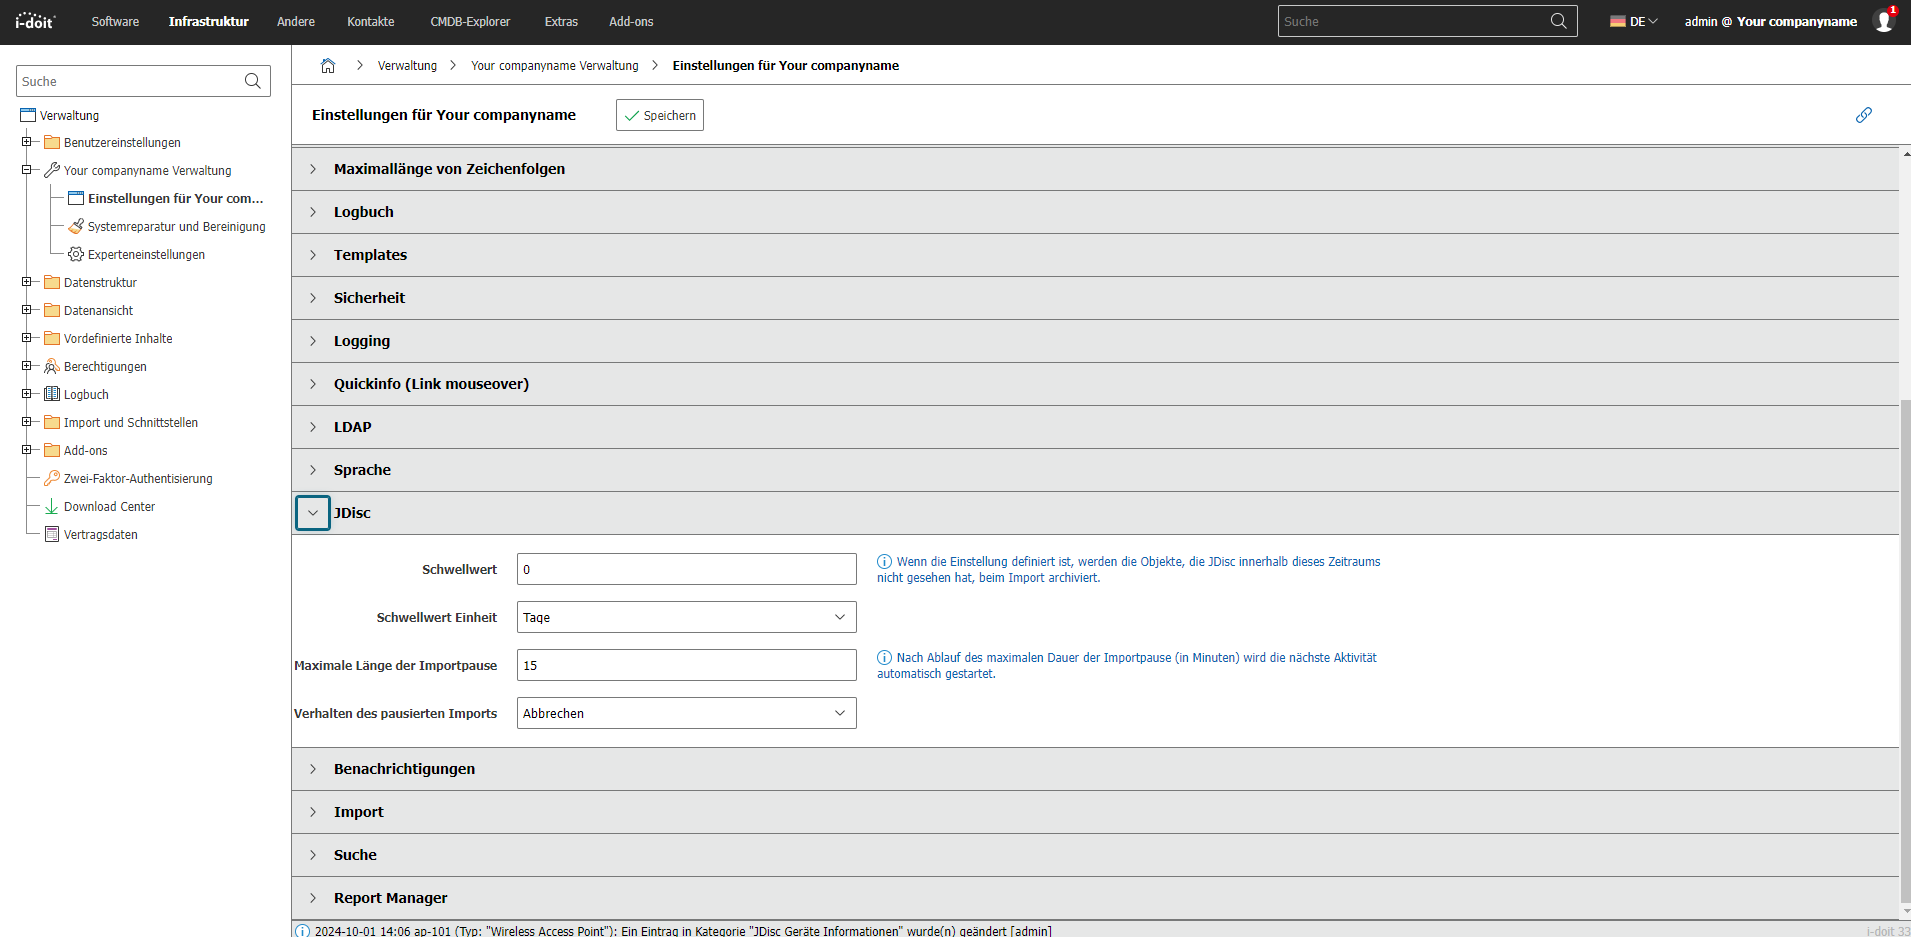This screenshot has height=937, width=1911.
Task: Click the status bar info icon
Action: tap(302, 931)
